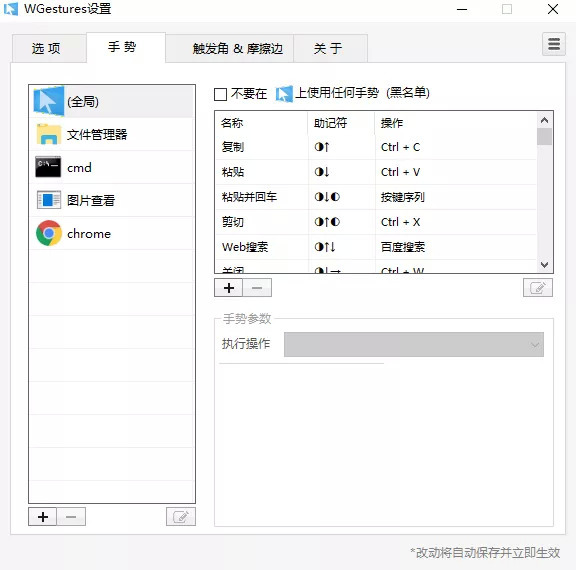Select the Web搜索 gesture row
576x570 pixels.
[x=376, y=247]
